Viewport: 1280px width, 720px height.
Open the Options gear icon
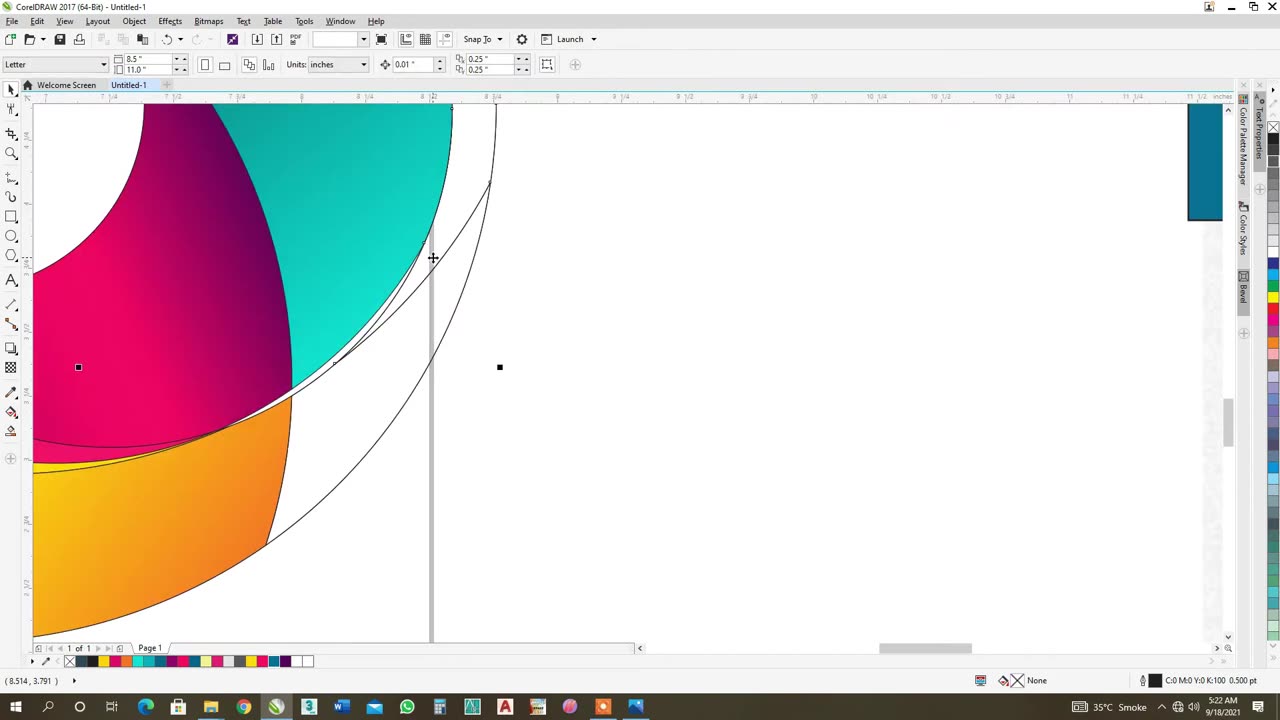[x=522, y=39]
